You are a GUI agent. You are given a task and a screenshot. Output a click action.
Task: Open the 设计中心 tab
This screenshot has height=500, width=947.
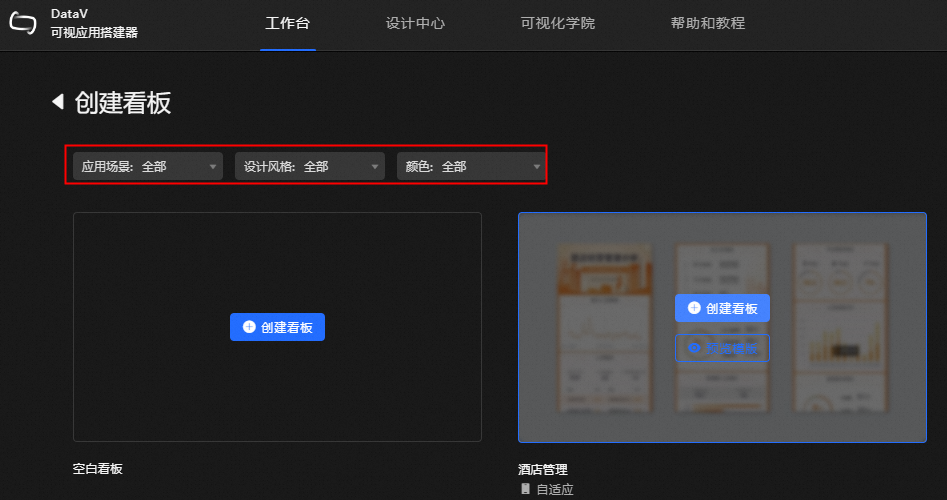coord(416,24)
